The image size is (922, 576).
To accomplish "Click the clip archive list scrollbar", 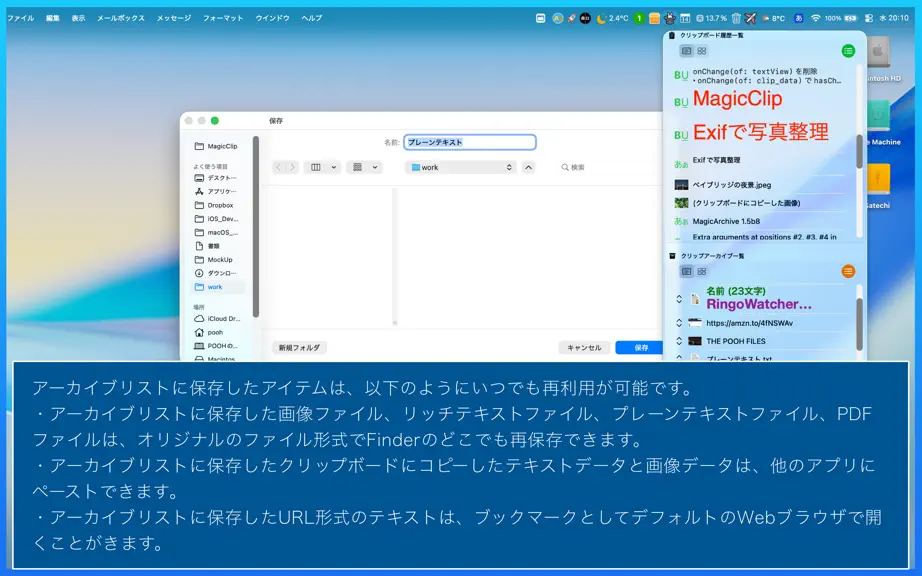I will [859, 324].
